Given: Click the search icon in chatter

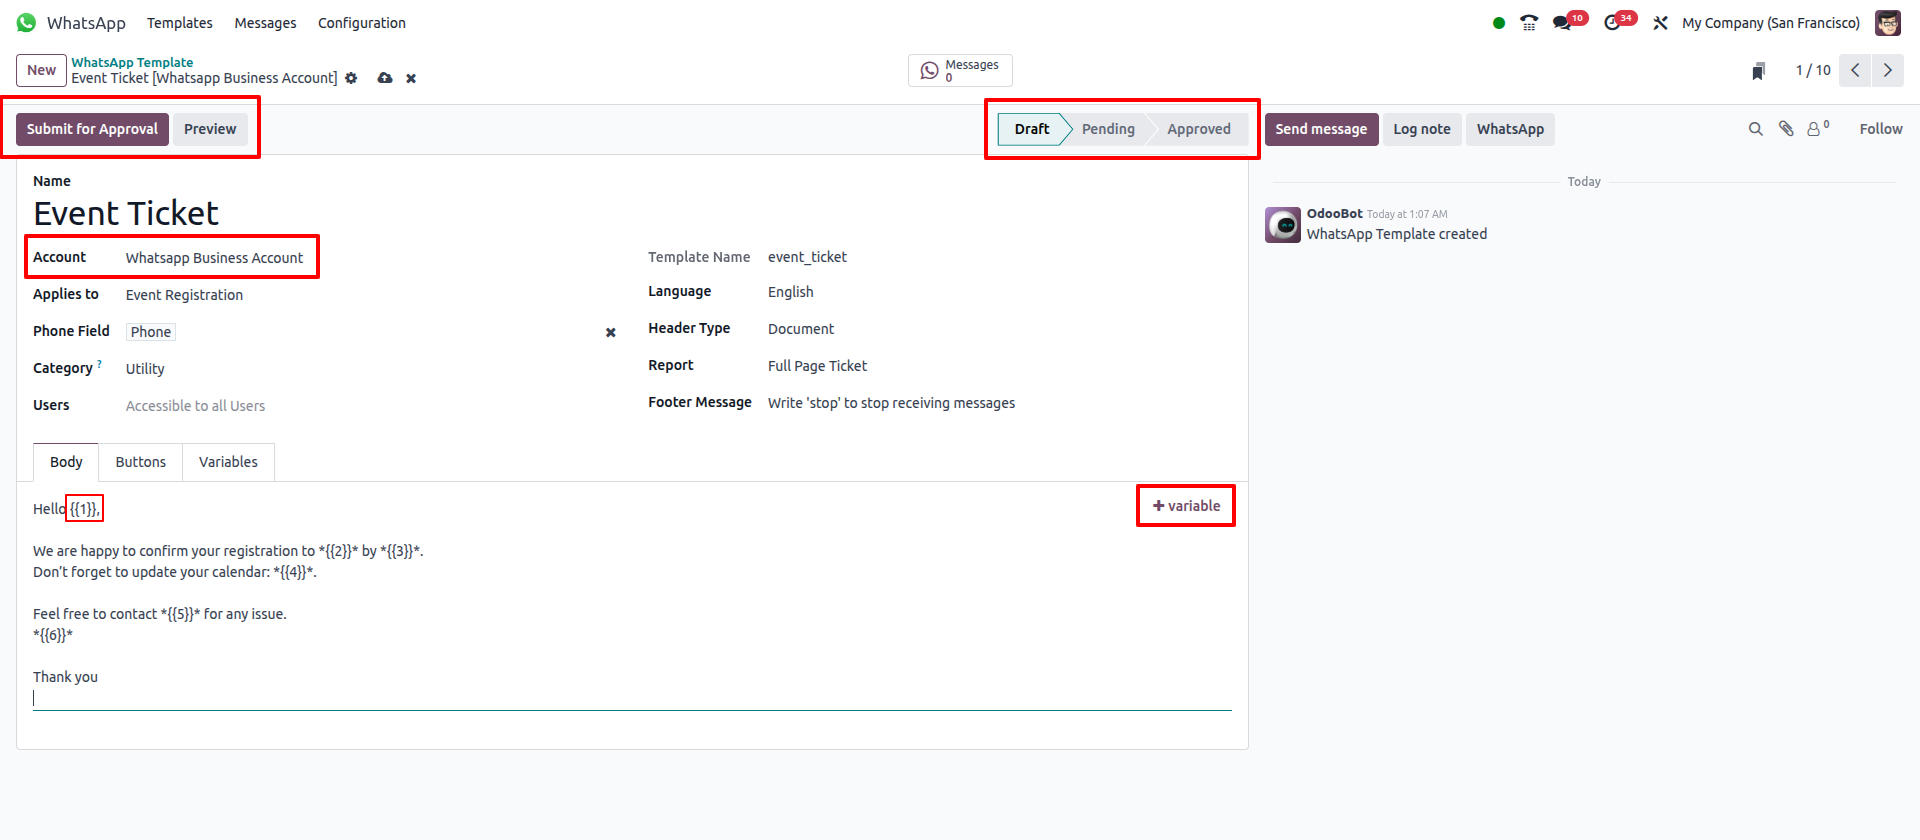Looking at the screenshot, I should point(1755,129).
